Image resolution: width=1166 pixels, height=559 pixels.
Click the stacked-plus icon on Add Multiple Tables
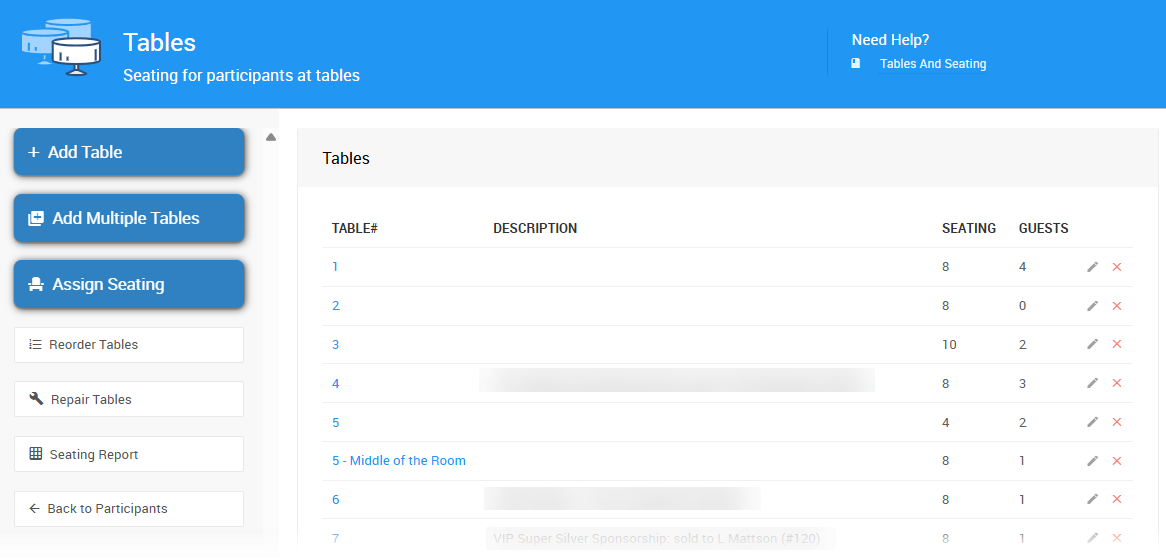(x=35, y=219)
